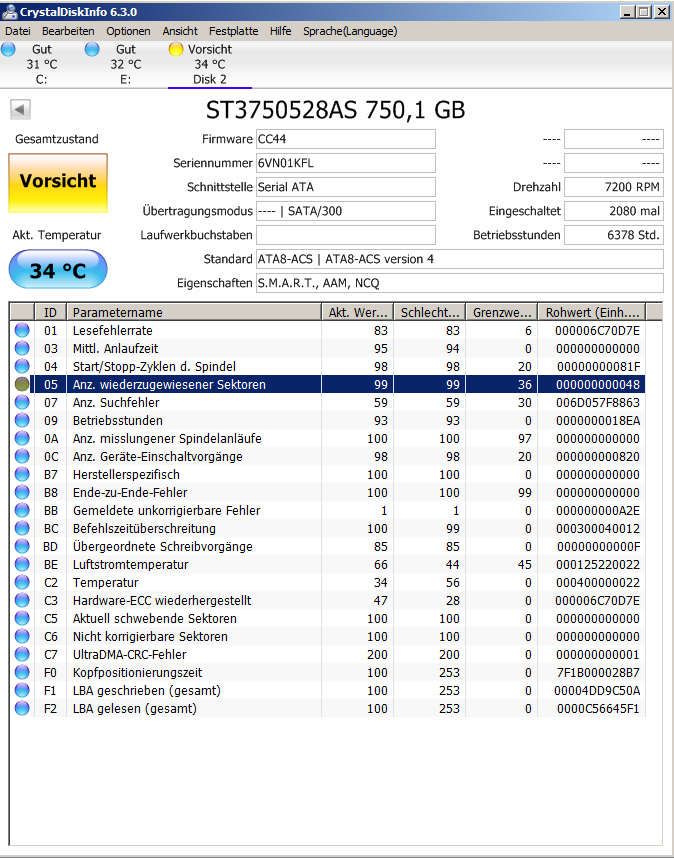Click status orb of Herstellerspezifisch row
The height and width of the screenshot is (858, 674).
click(x=22, y=474)
